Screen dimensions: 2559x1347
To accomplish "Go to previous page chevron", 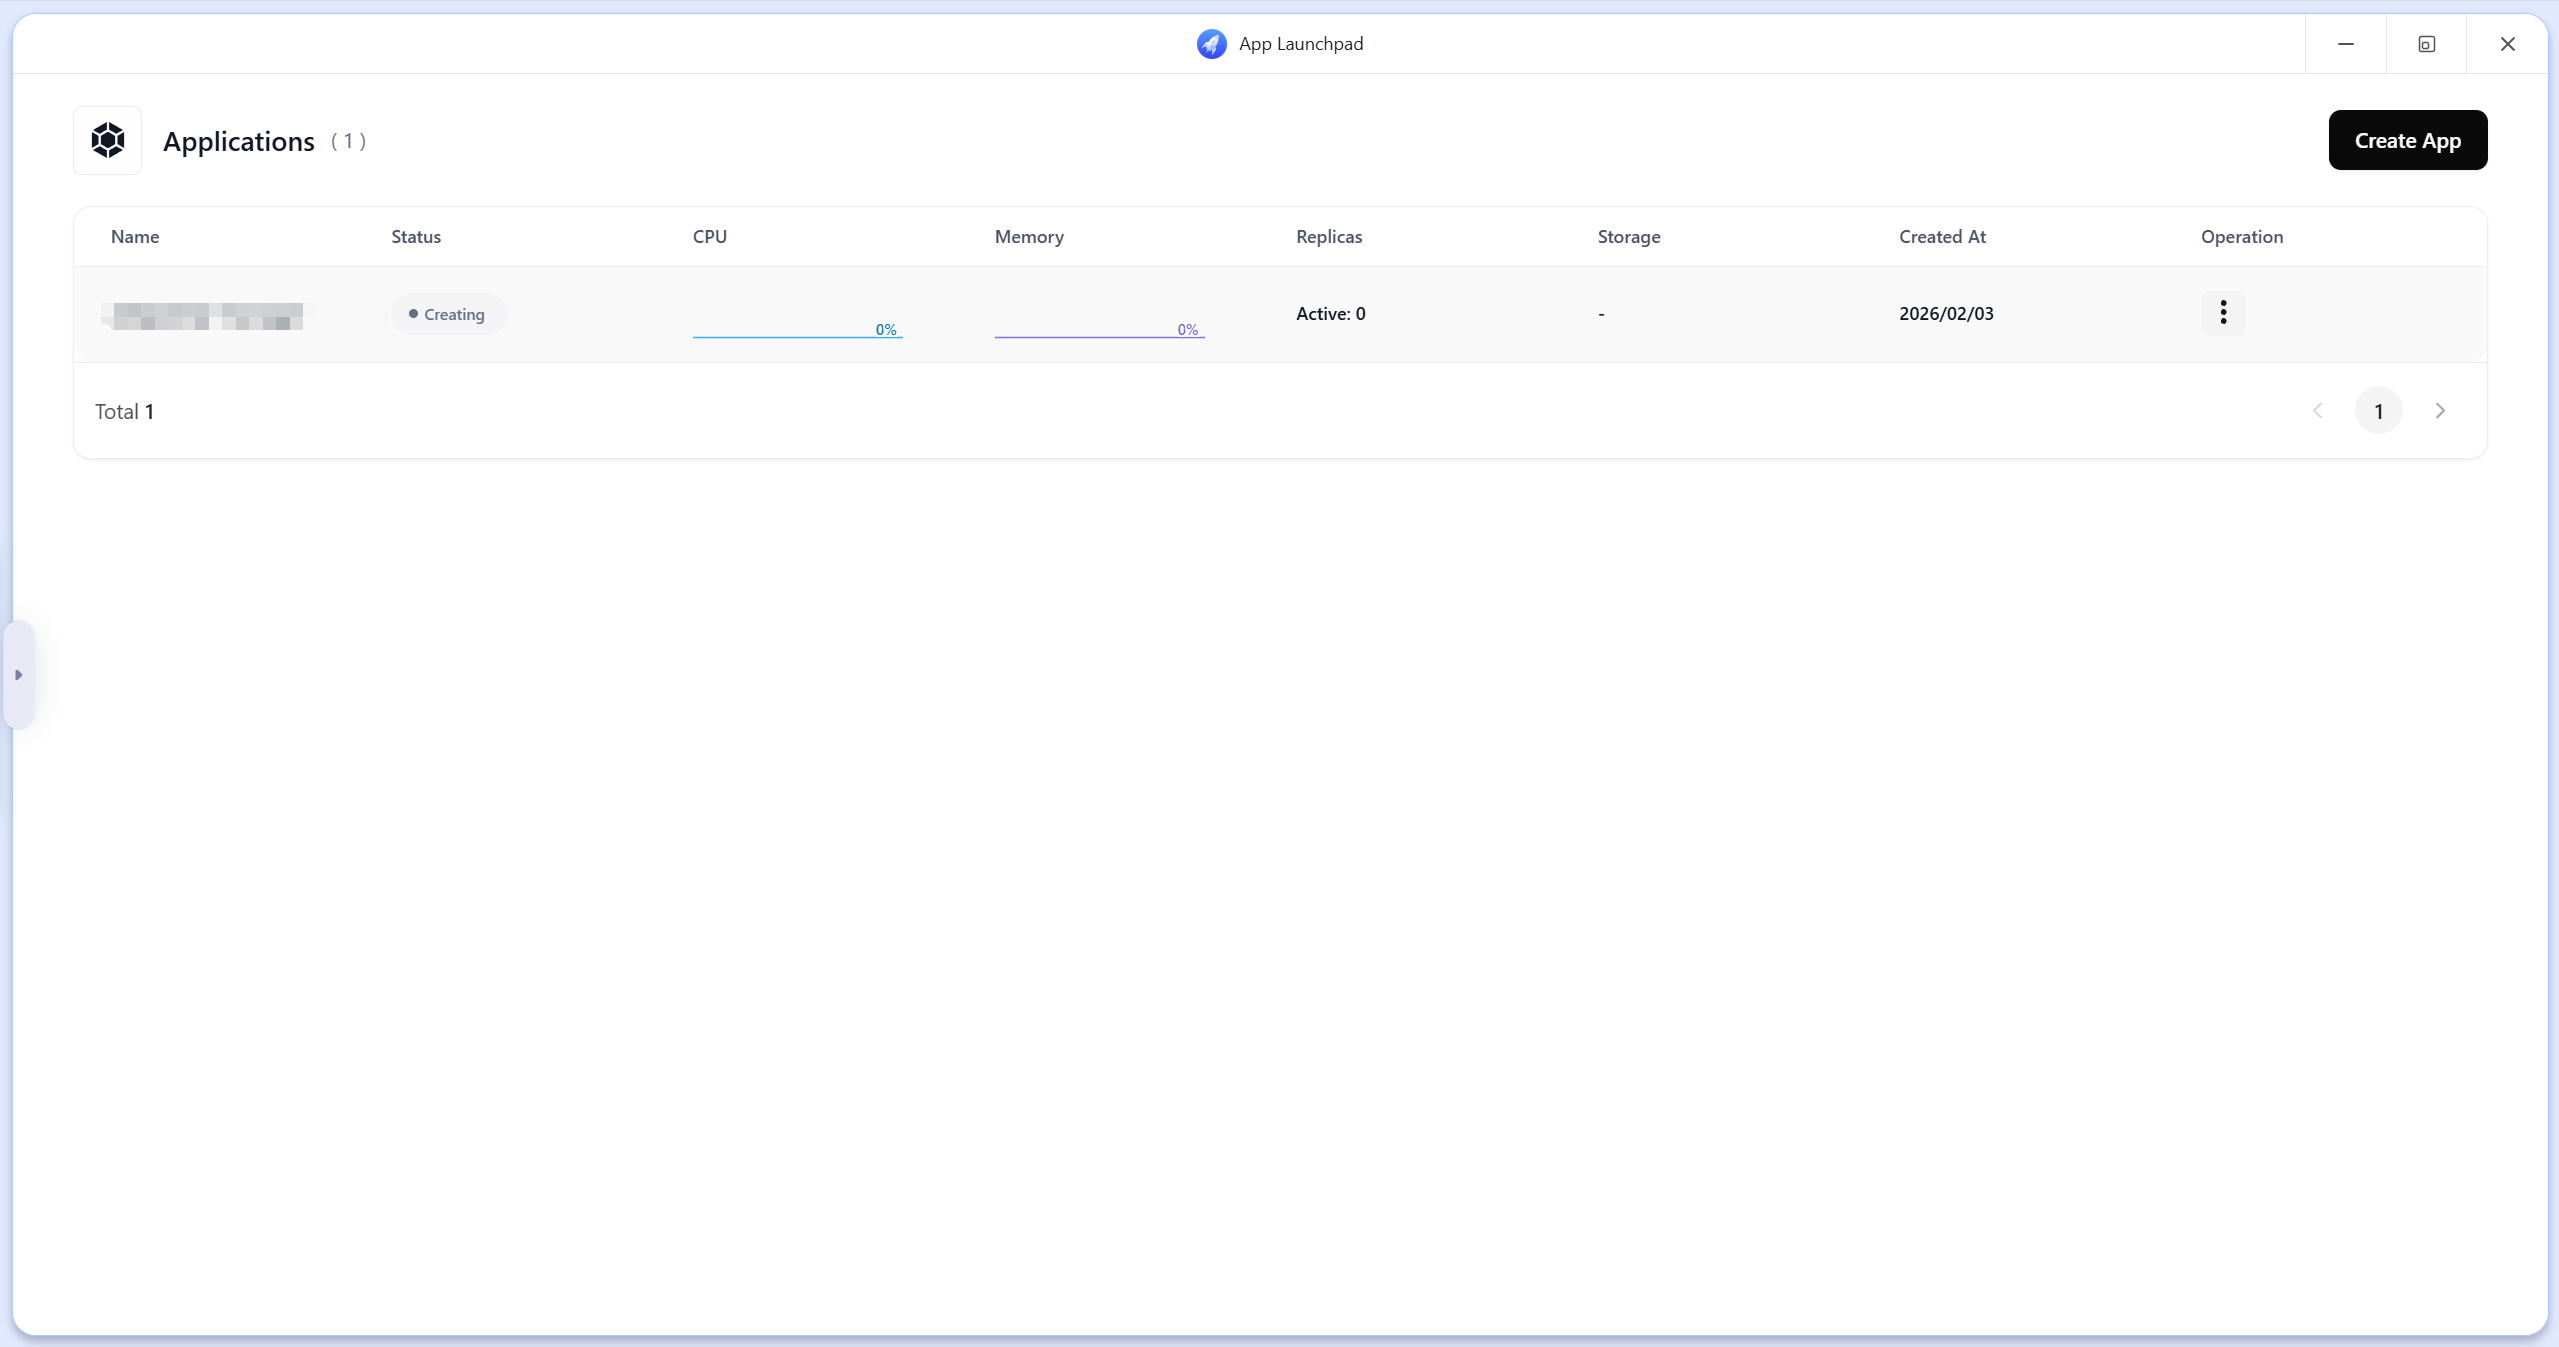I will point(2317,411).
